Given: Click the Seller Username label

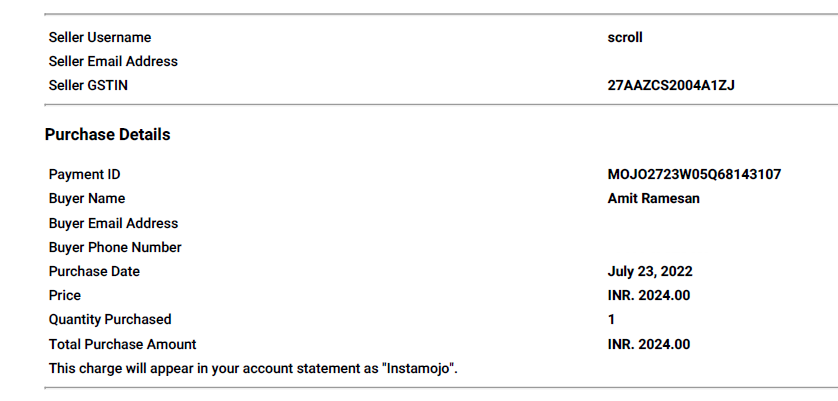Looking at the screenshot, I should tap(100, 37).
